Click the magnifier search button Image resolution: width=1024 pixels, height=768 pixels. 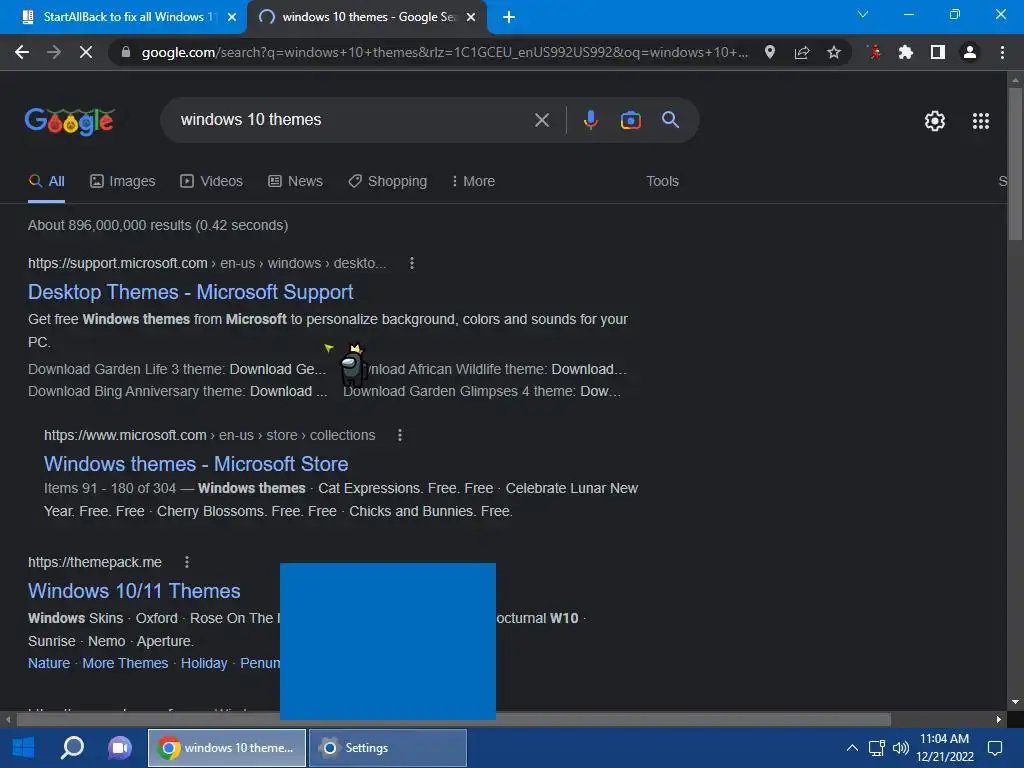[670, 120]
